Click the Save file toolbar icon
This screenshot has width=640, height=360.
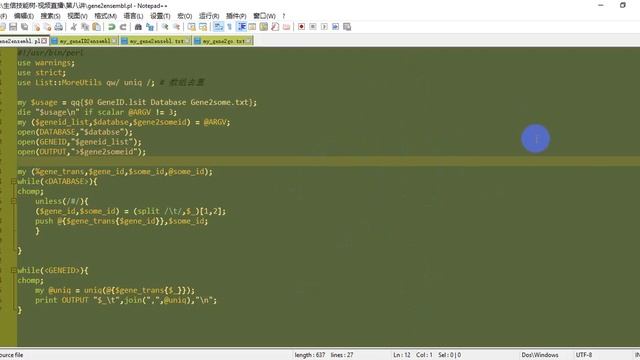tap(13, 27)
